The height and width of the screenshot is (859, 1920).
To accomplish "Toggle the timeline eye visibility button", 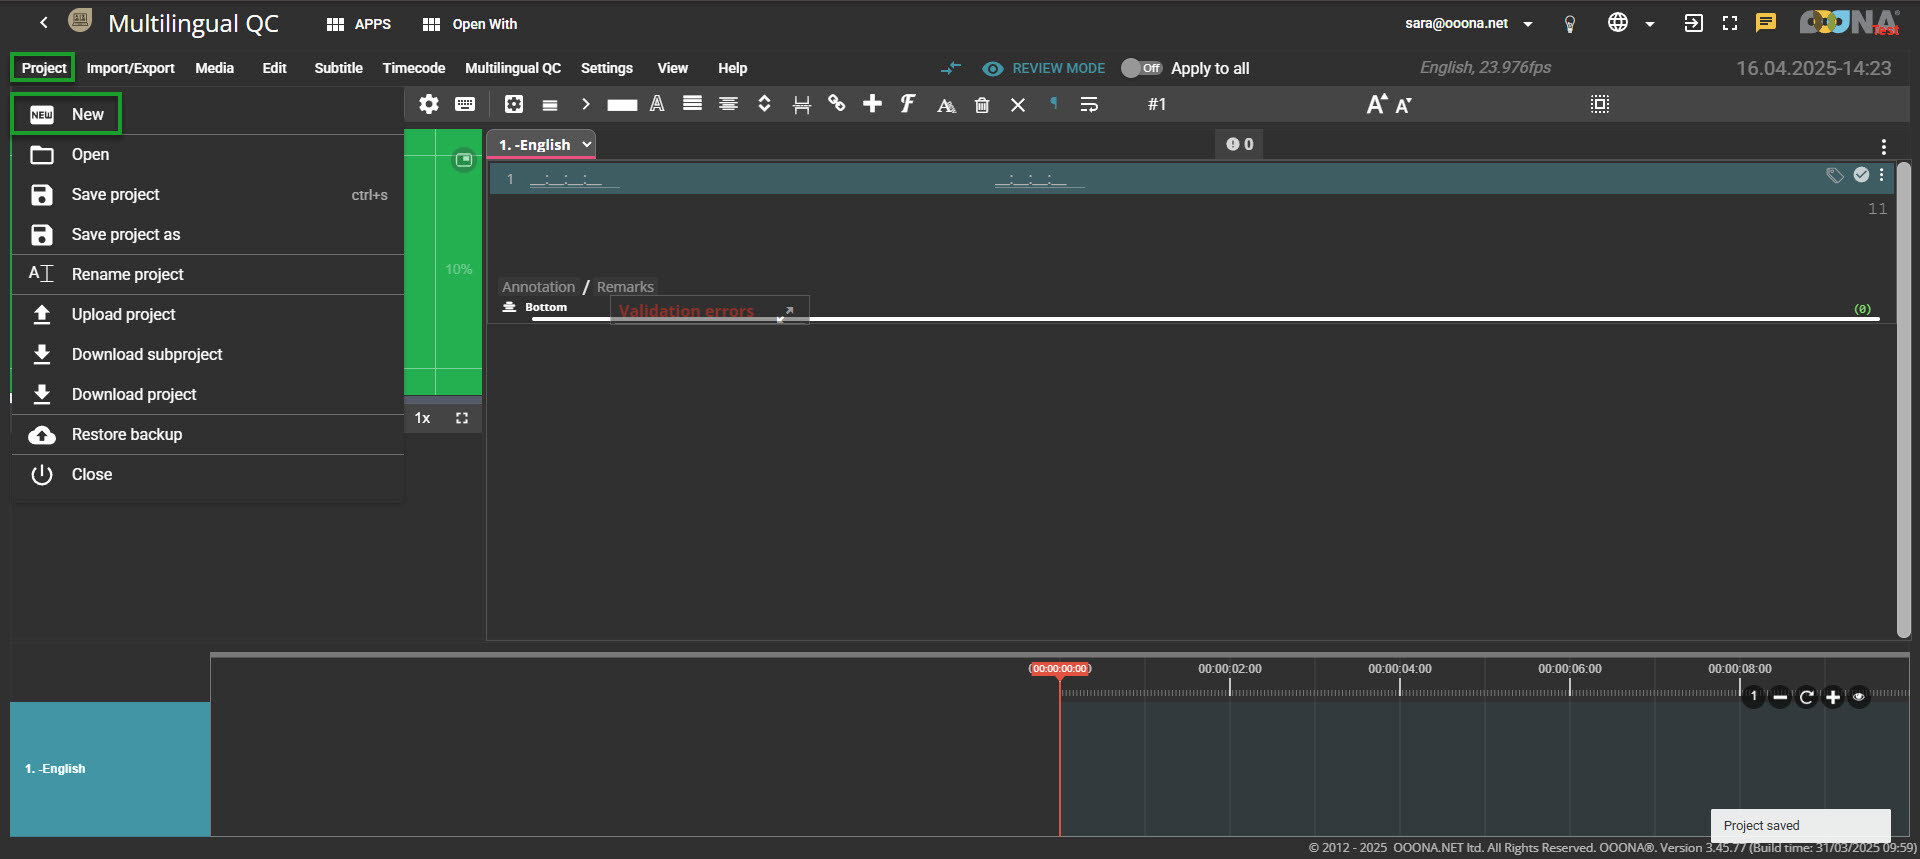I will tap(1859, 697).
